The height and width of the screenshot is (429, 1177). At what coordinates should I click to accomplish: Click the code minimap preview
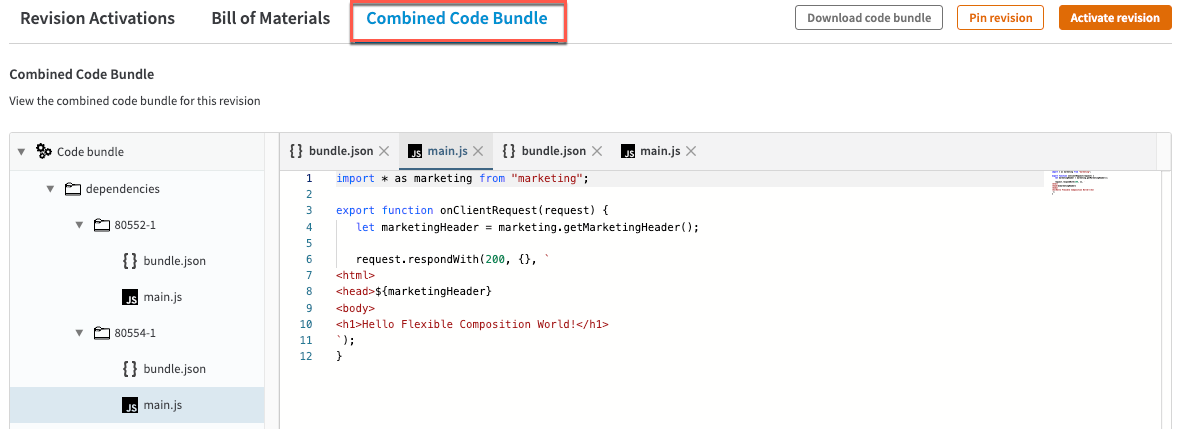pyautogui.click(x=1079, y=183)
